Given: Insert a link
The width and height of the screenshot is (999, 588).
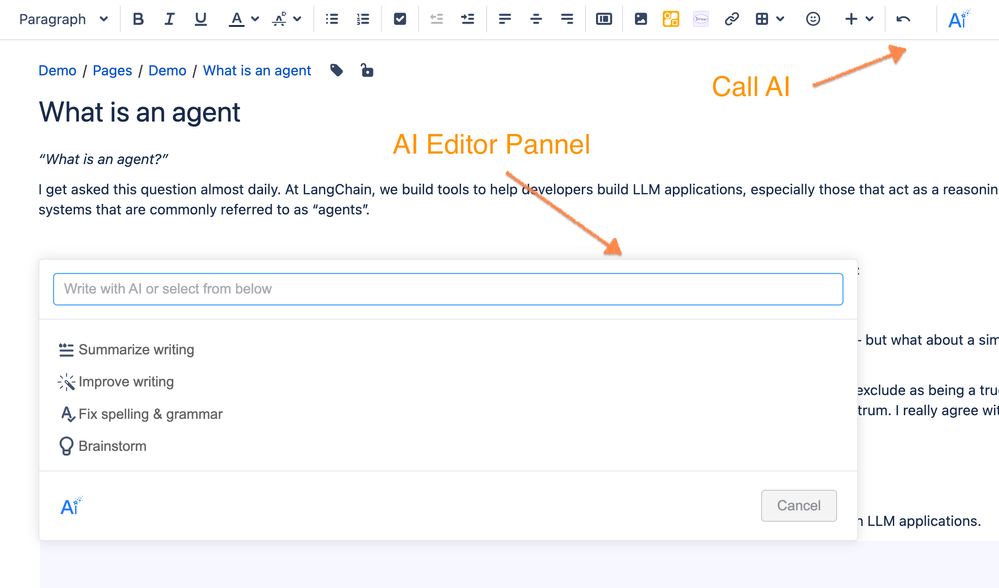Looking at the screenshot, I should click(731, 19).
